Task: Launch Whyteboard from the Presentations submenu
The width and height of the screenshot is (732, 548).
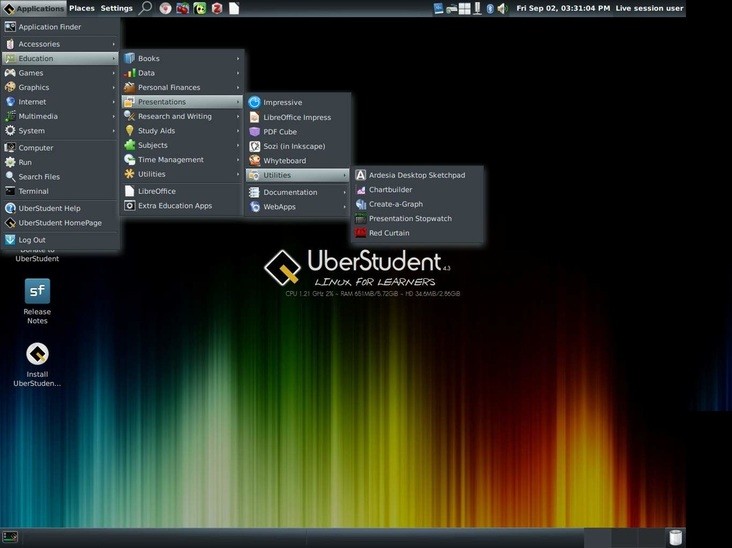Action: click(284, 160)
